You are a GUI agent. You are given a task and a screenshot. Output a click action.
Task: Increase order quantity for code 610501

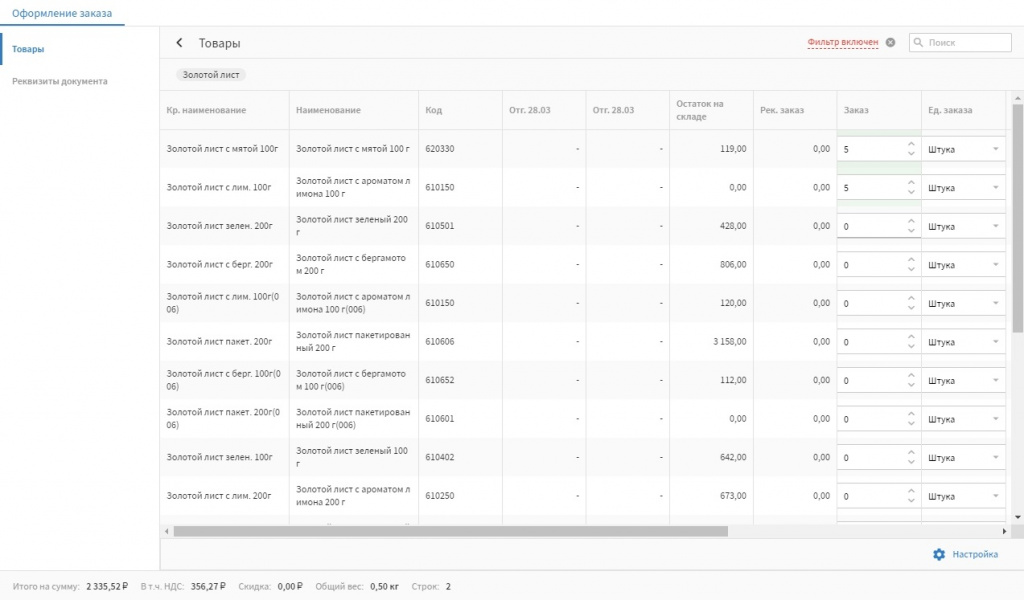(x=911, y=221)
